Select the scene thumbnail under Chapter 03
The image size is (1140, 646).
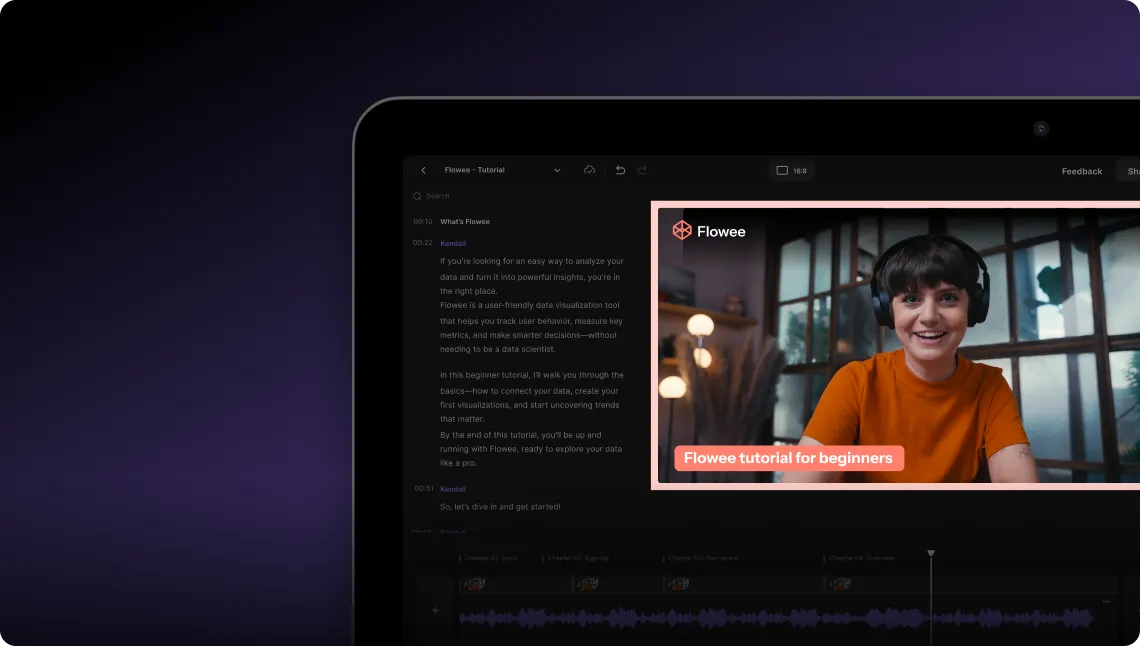(678, 584)
